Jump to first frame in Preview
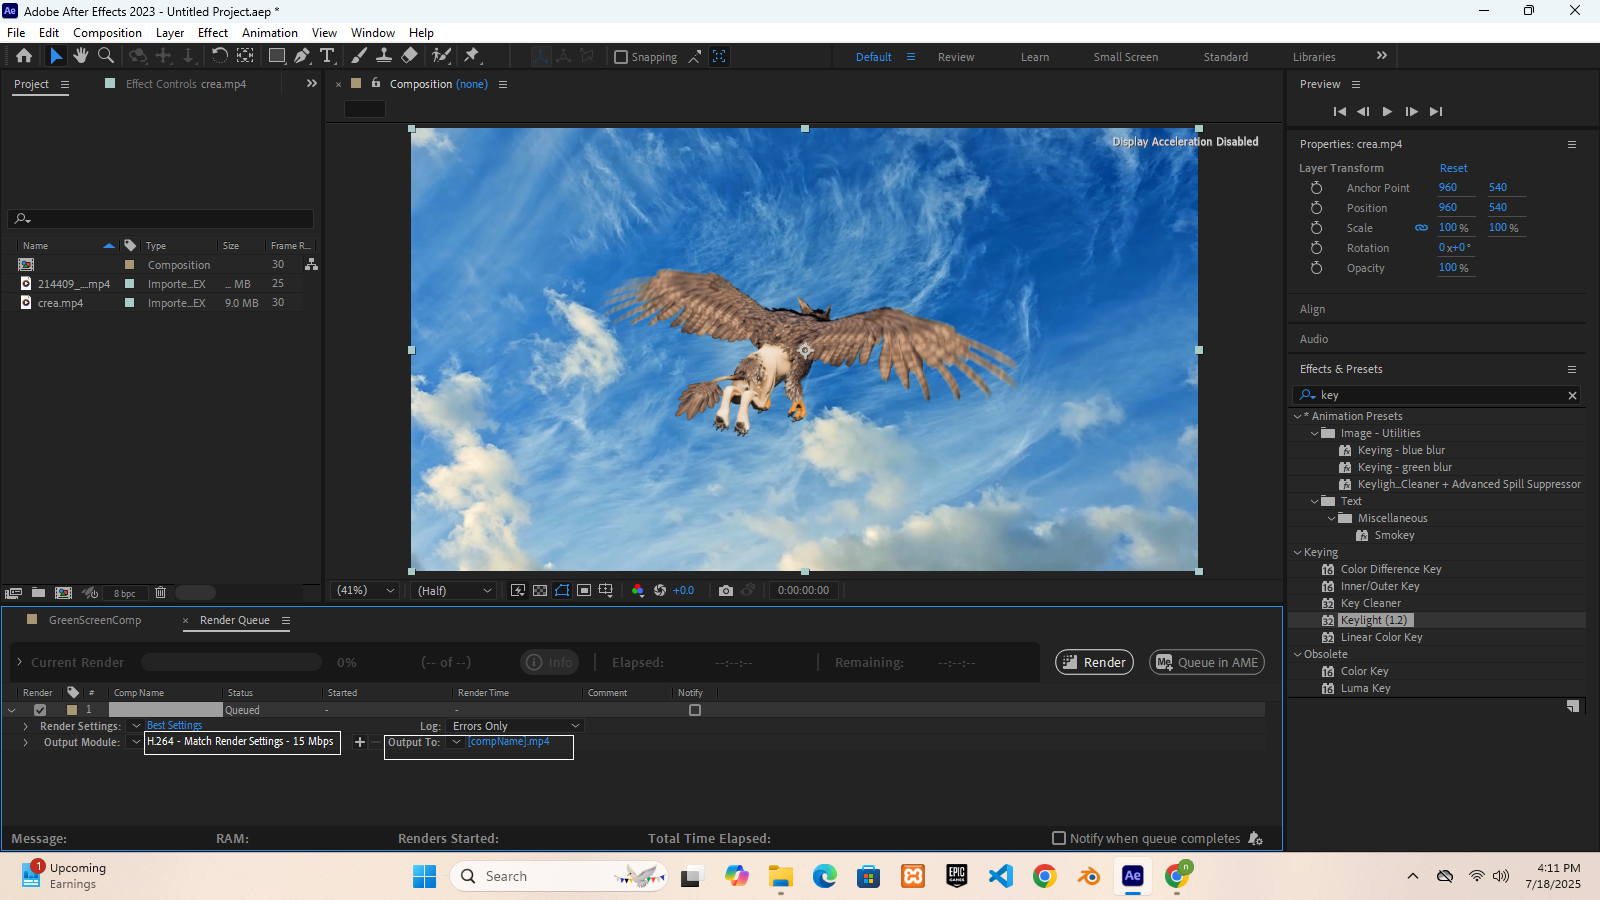 tap(1340, 111)
